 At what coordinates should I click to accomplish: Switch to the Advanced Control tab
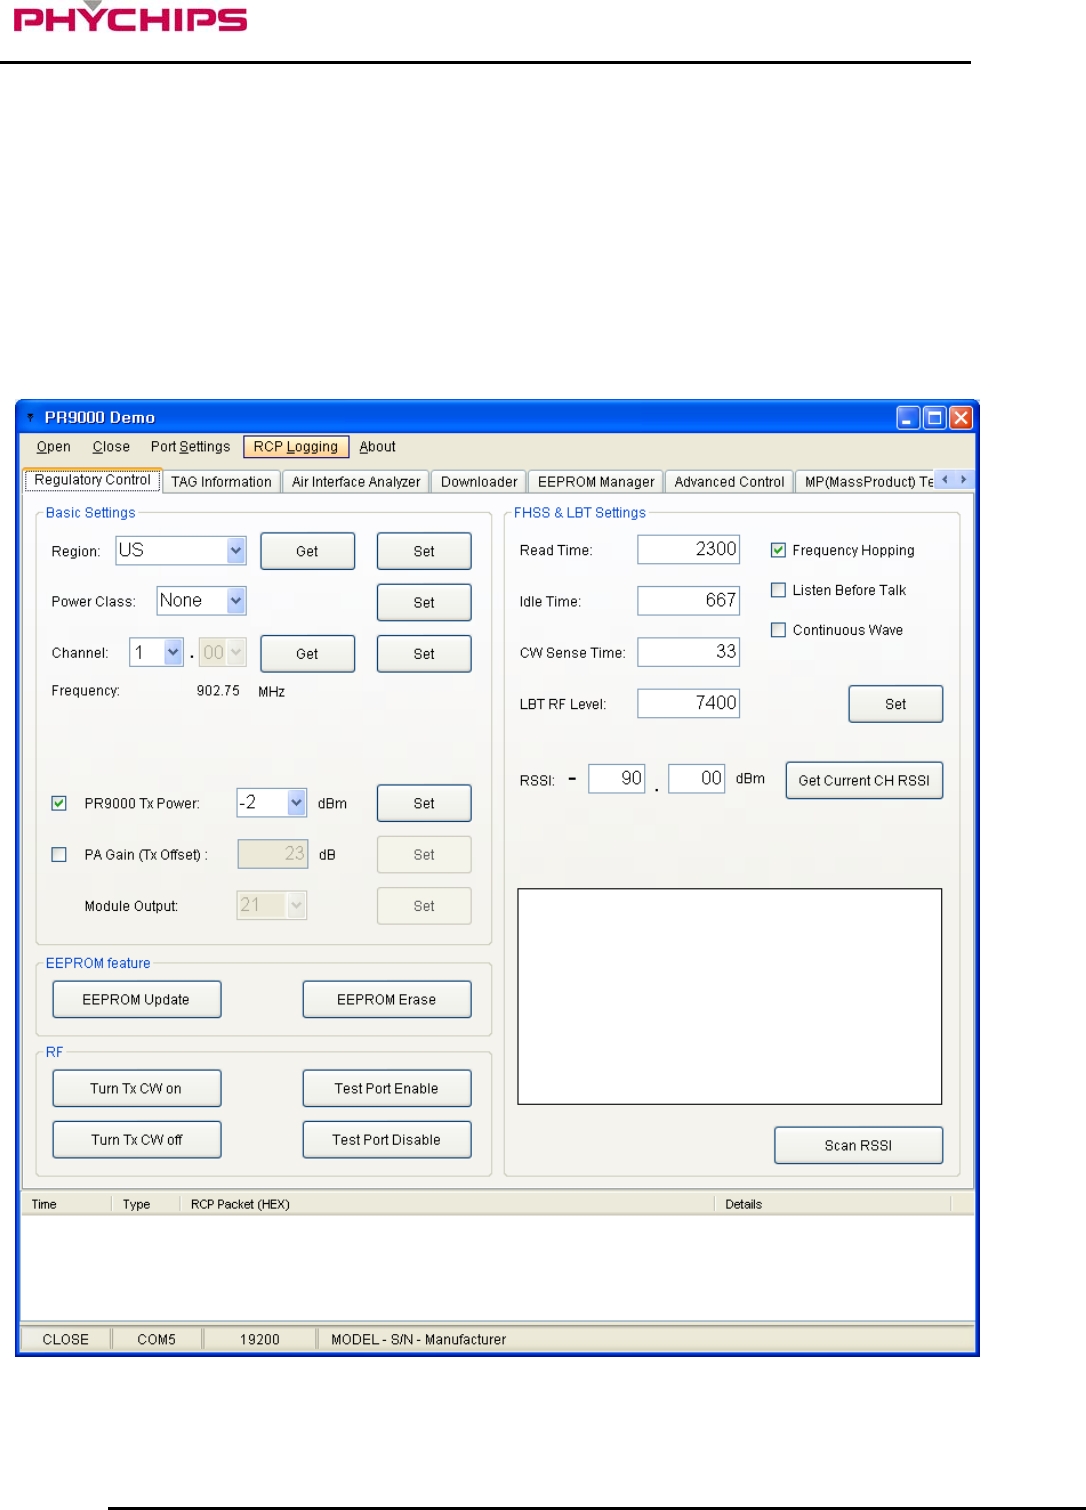[729, 482]
